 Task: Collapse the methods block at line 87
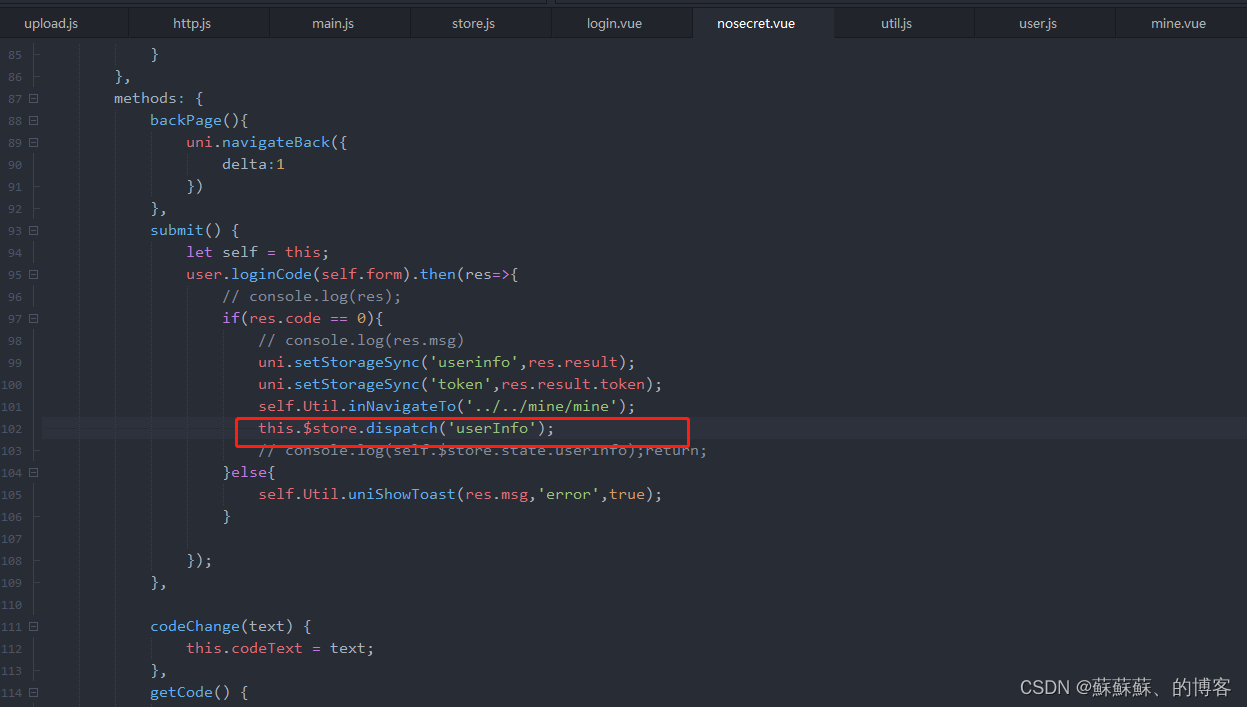click(34, 98)
